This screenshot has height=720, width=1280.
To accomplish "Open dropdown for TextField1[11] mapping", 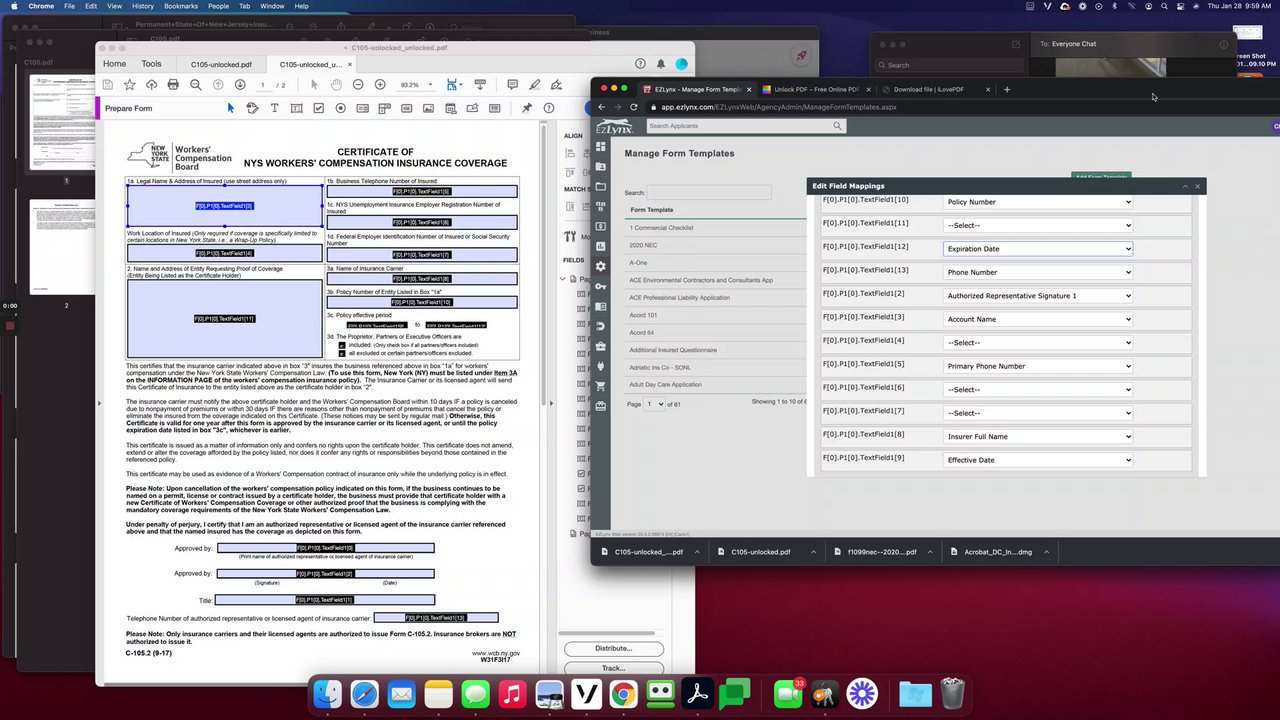I will (1038, 225).
